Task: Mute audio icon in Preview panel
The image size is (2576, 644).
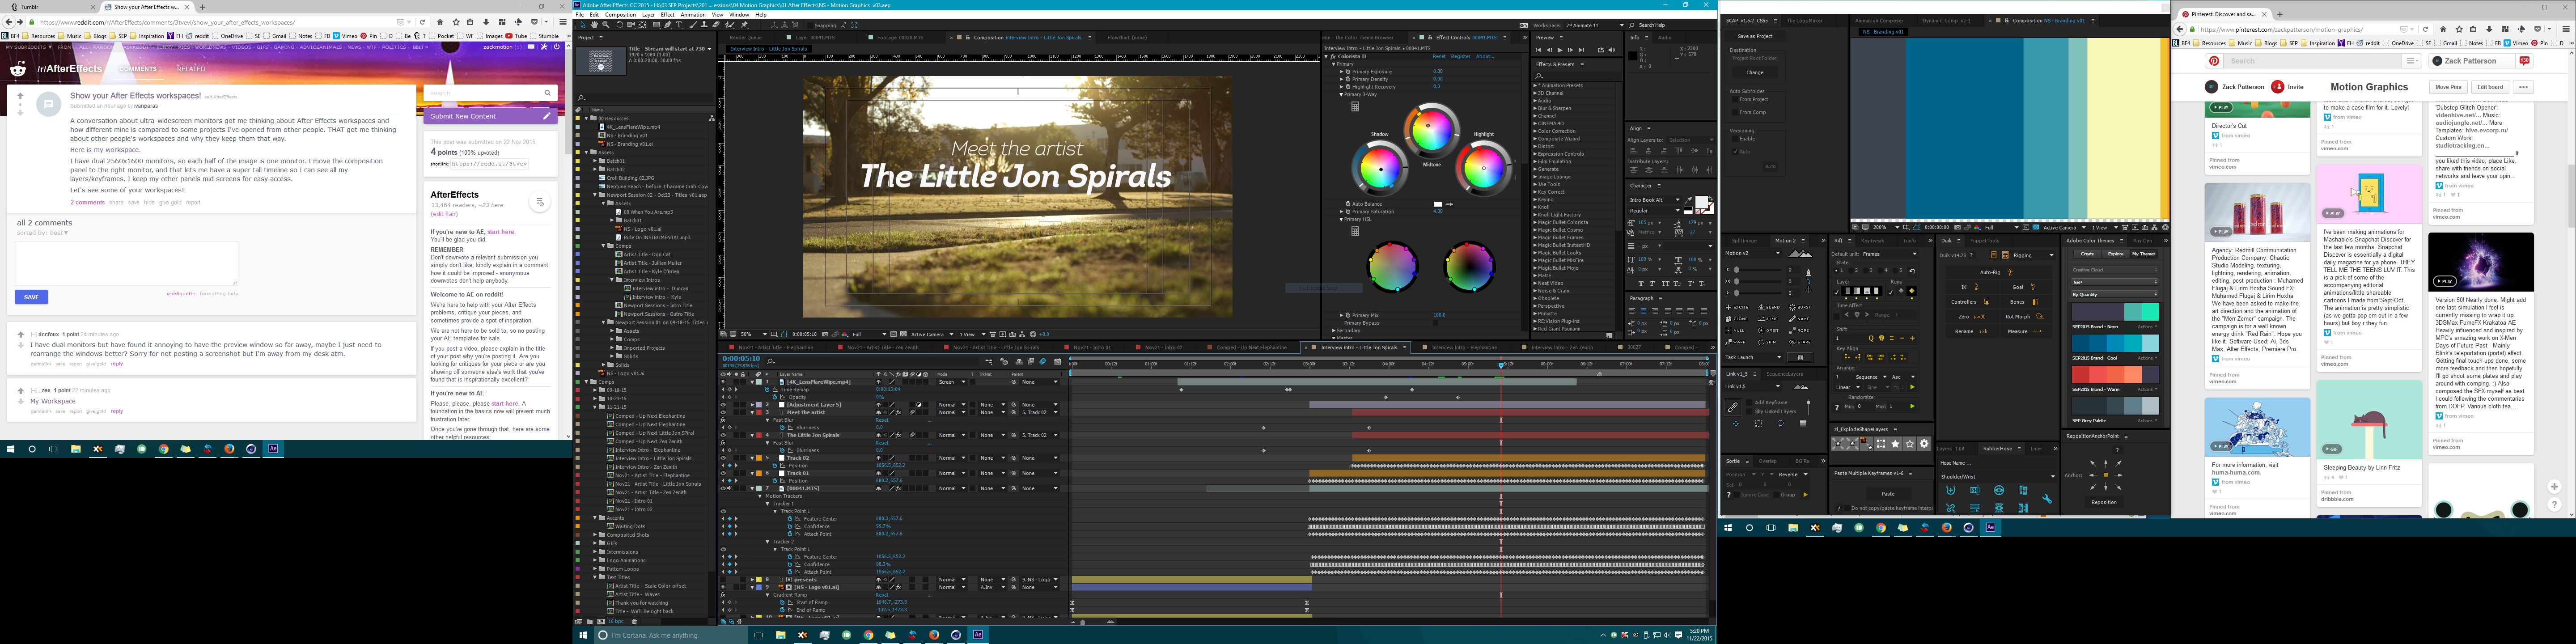Action: tap(1612, 50)
